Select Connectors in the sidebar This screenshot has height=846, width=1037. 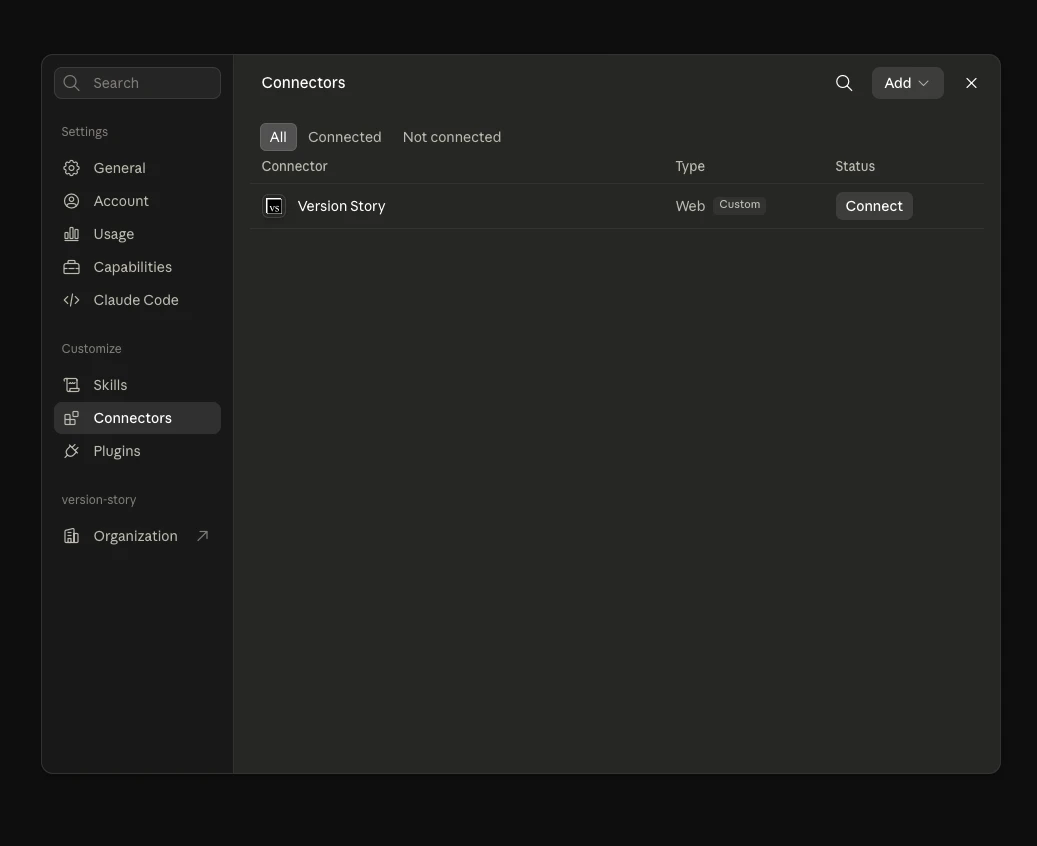tap(138, 418)
